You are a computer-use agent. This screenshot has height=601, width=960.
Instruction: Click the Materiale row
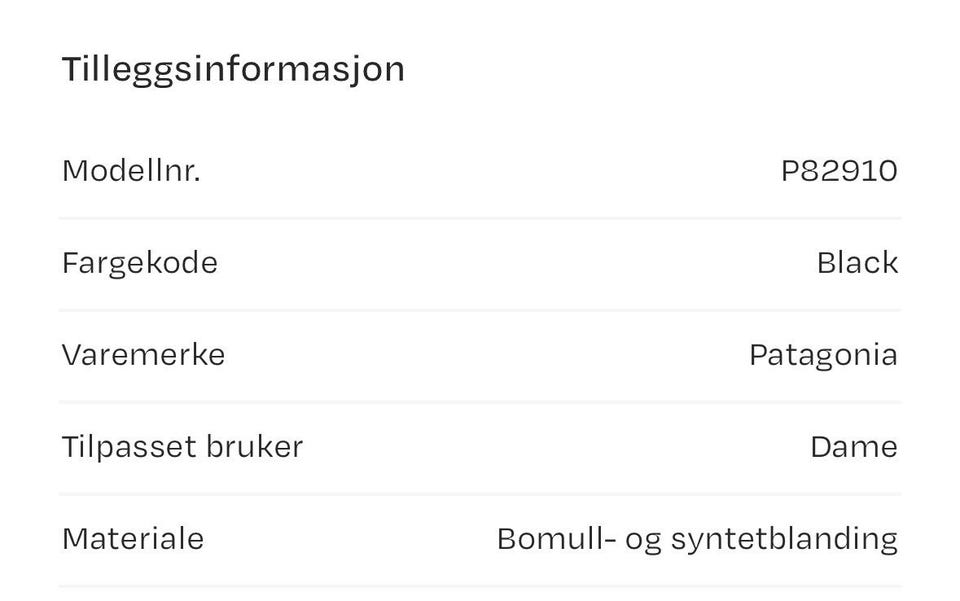coord(480,540)
